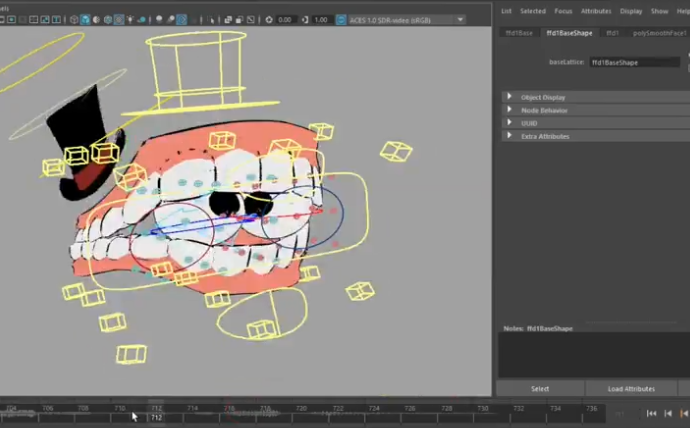Click the exposure reset icon
Image resolution: width=690 pixels, height=428 pixels.
tap(267, 20)
